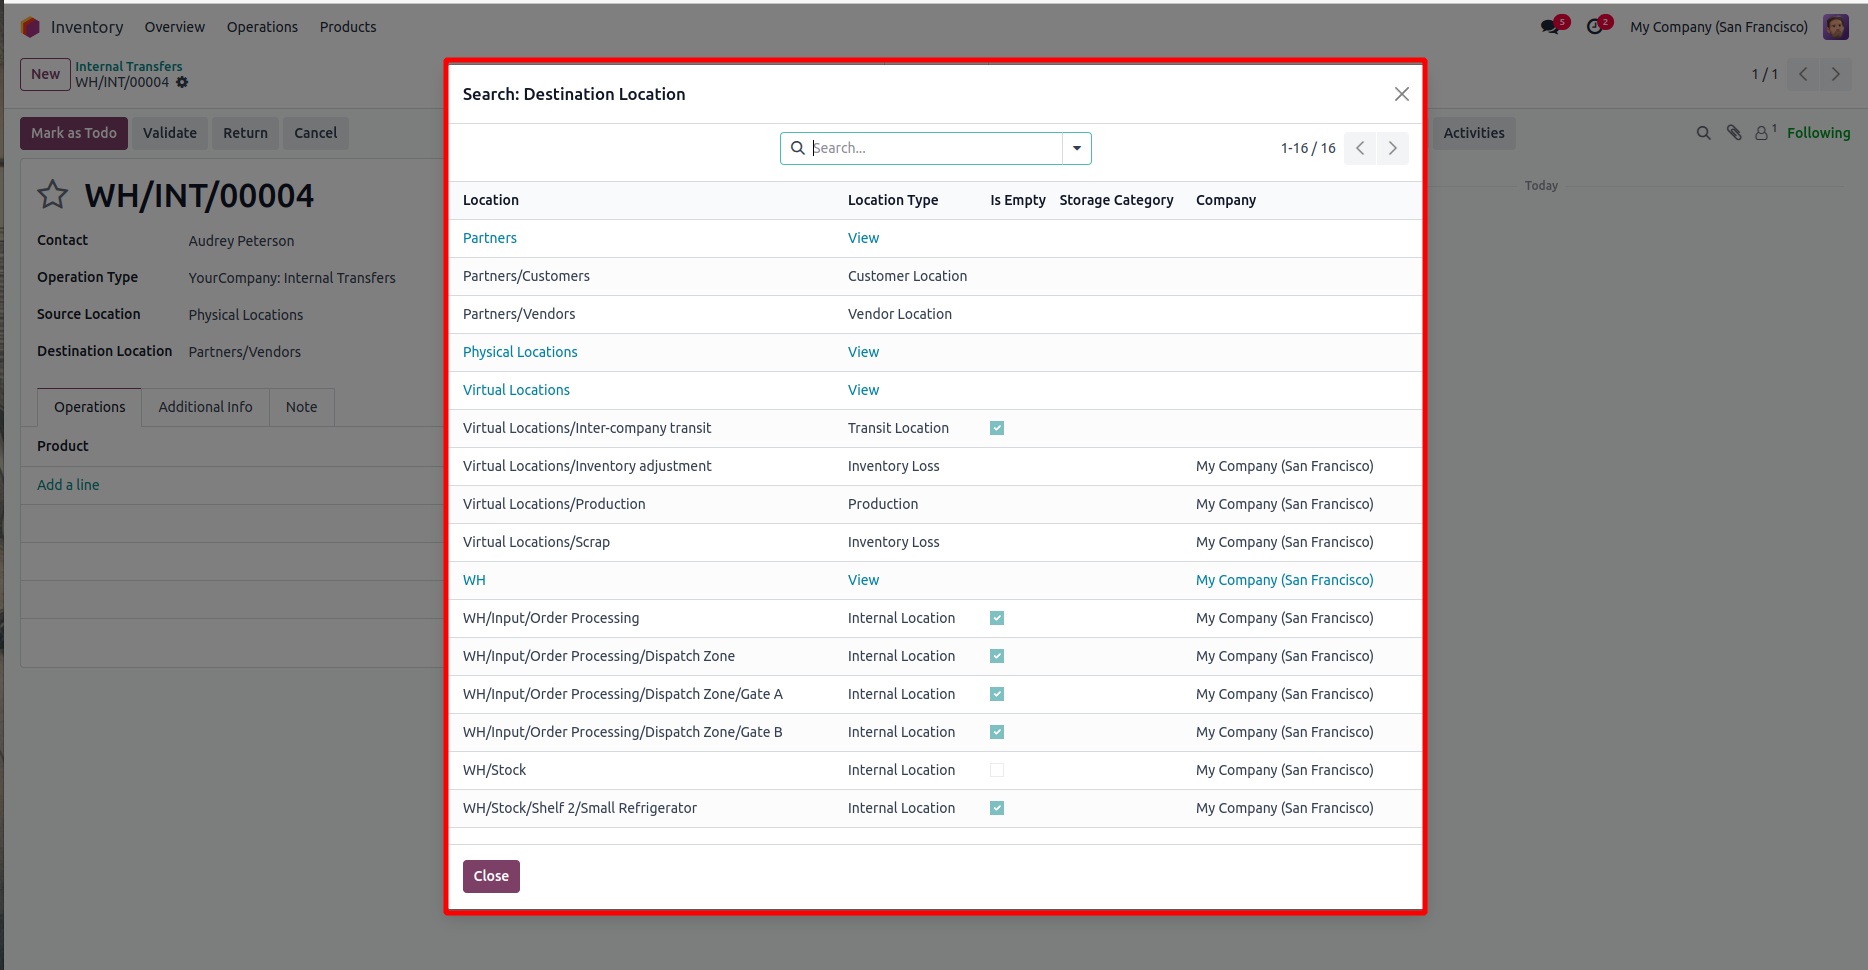This screenshot has height=970, width=1868.
Task: Toggle Is Empty checkbox for WH/Stock
Action: 997,770
